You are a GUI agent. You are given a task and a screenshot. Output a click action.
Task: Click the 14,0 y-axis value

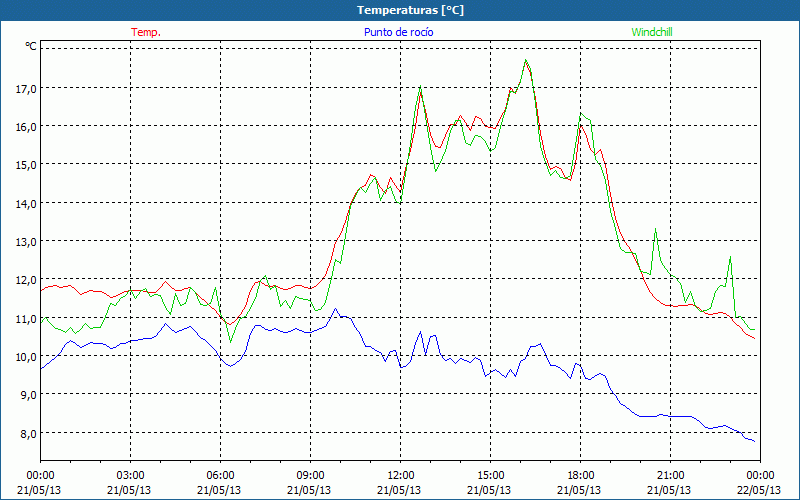coord(26,204)
